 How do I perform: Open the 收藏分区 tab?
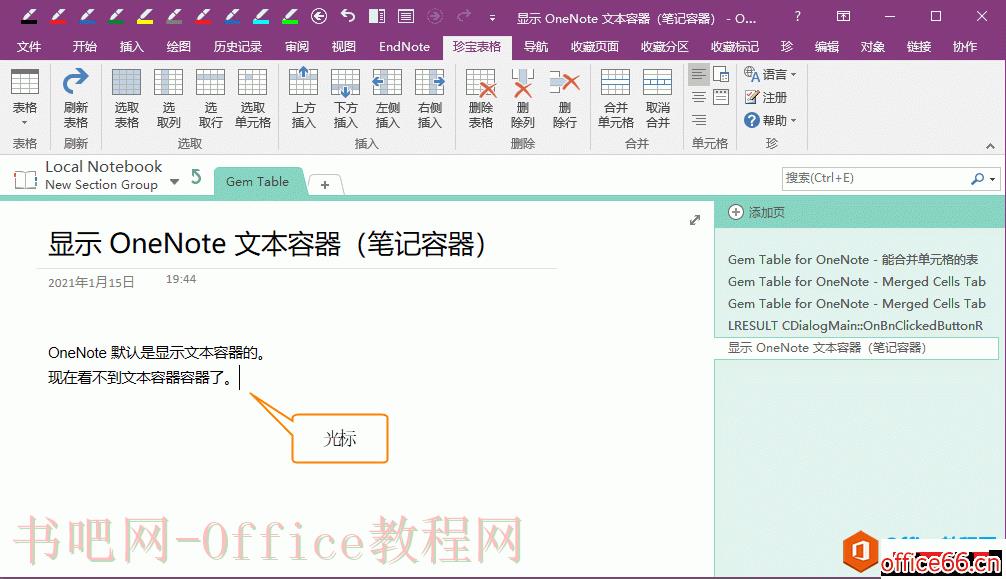coord(665,46)
